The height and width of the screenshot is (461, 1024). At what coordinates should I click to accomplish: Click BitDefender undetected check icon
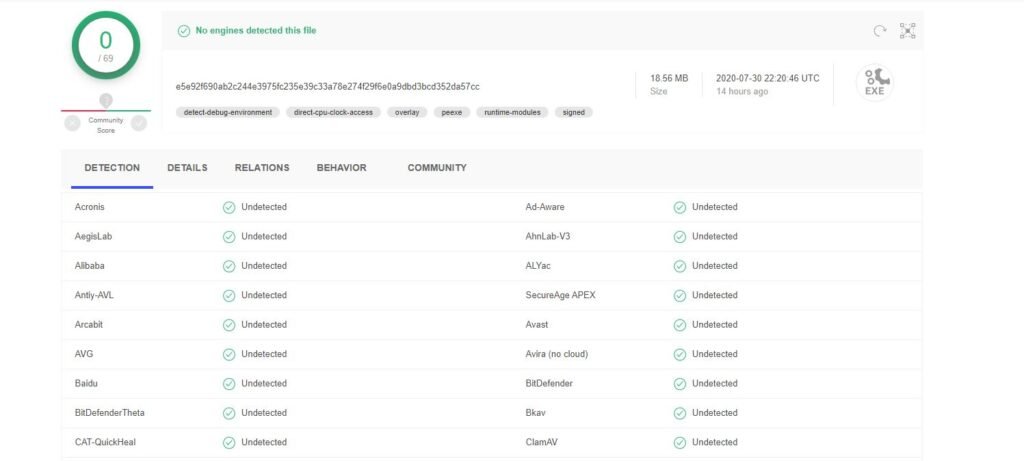click(680, 383)
